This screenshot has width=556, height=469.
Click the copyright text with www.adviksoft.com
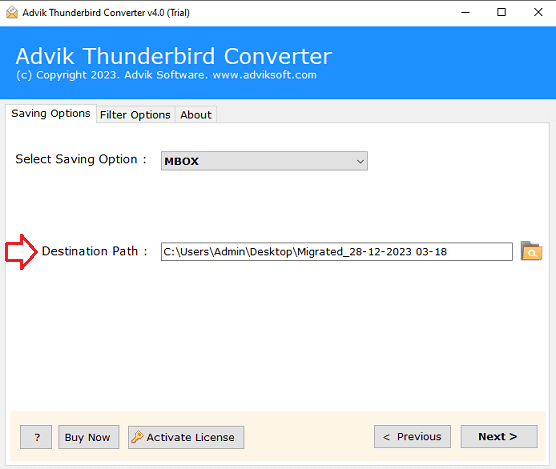[x=166, y=75]
